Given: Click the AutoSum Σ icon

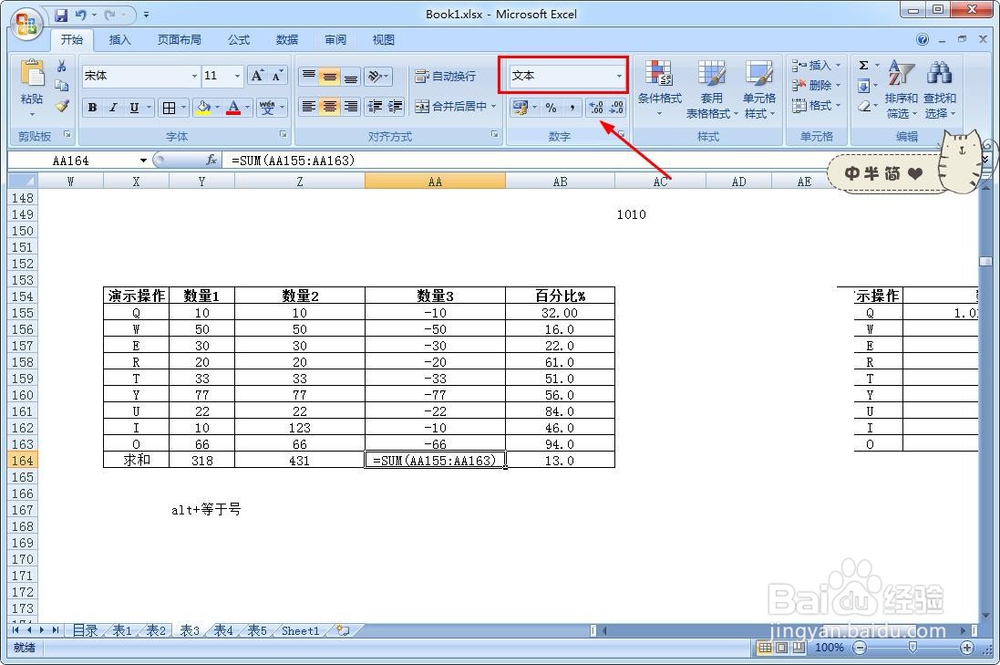Looking at the screenshot, I should pyautogui.click(x=862, y=66).
